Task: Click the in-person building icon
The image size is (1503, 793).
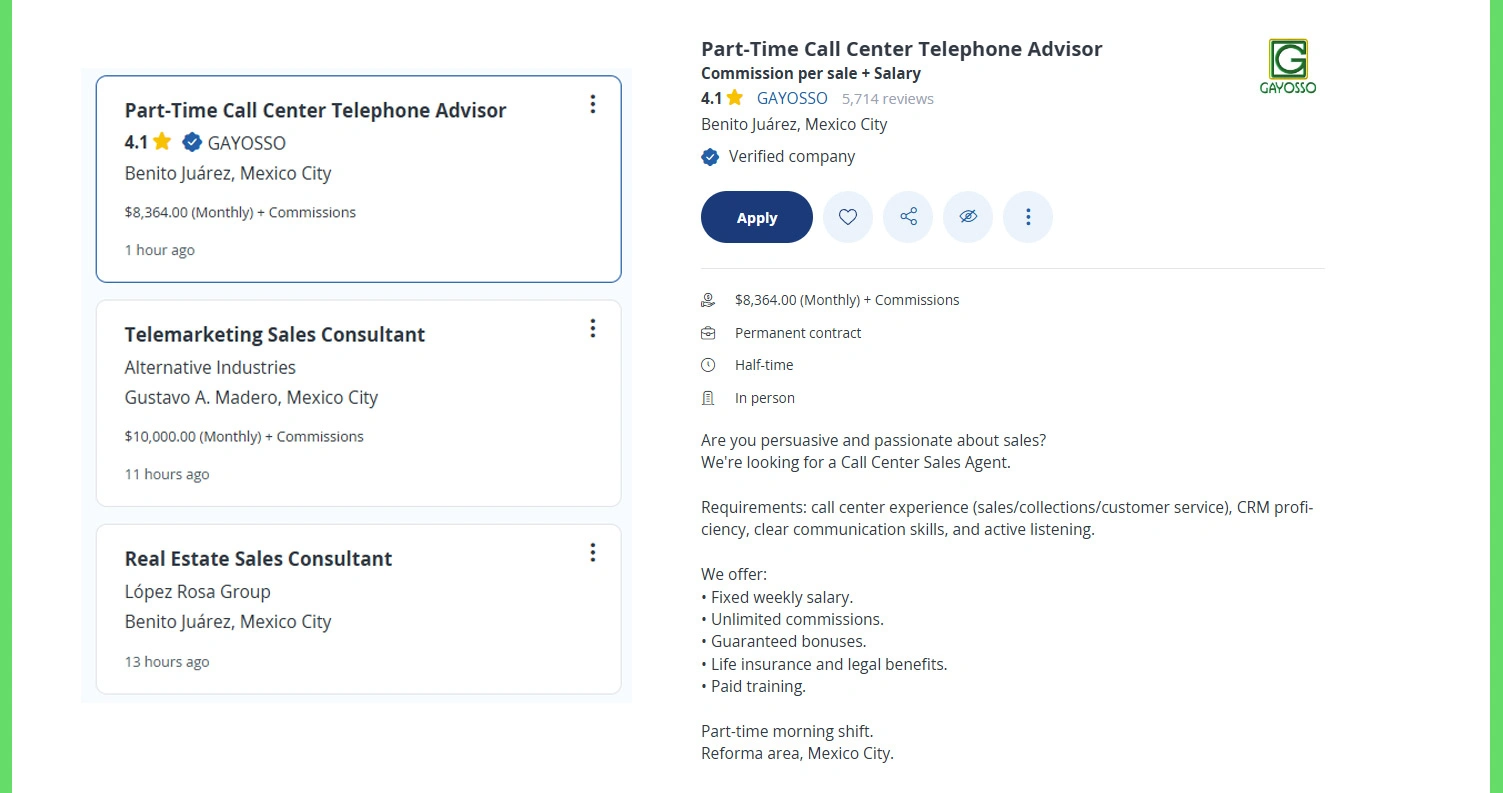Action: (x=709, y=397)
